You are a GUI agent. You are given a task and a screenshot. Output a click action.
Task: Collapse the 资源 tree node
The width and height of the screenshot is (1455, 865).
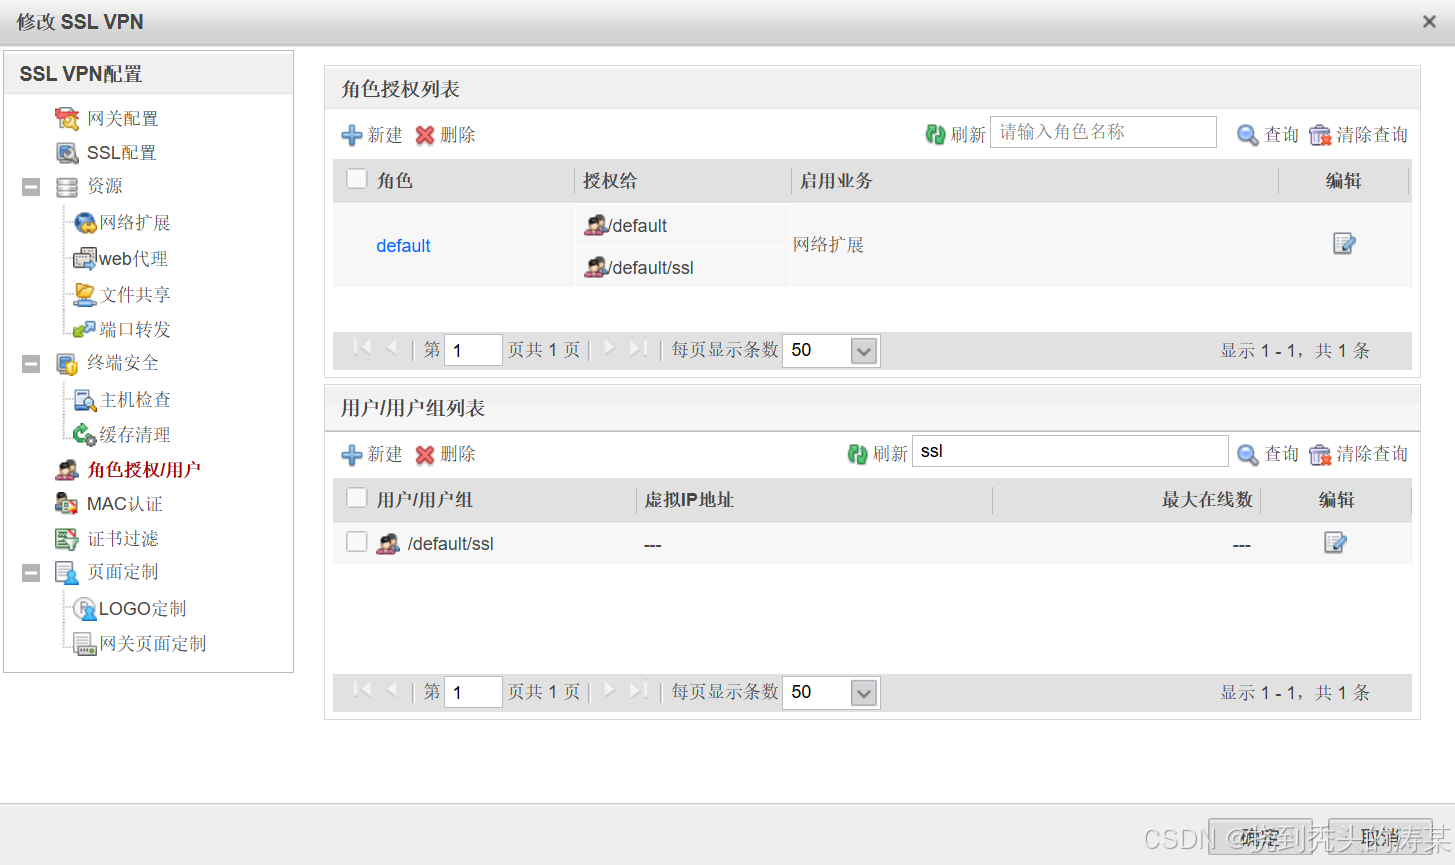[x=31, y=187]
